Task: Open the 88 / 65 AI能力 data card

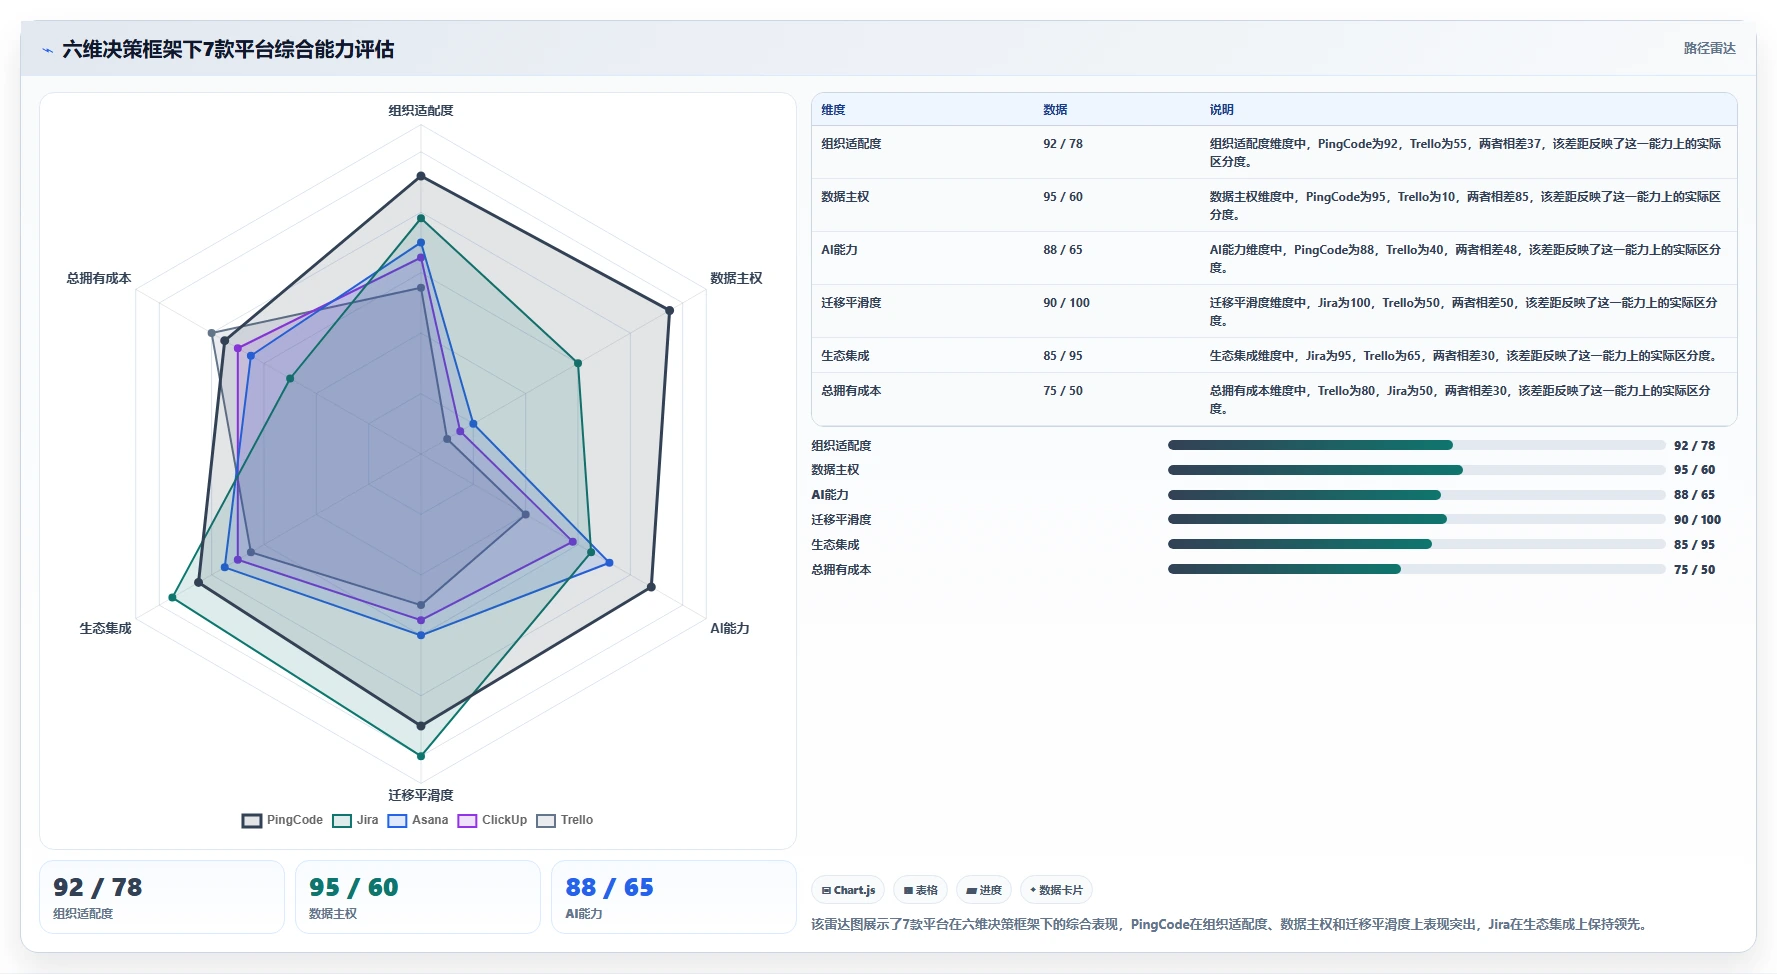Action: tap(674, 897)
